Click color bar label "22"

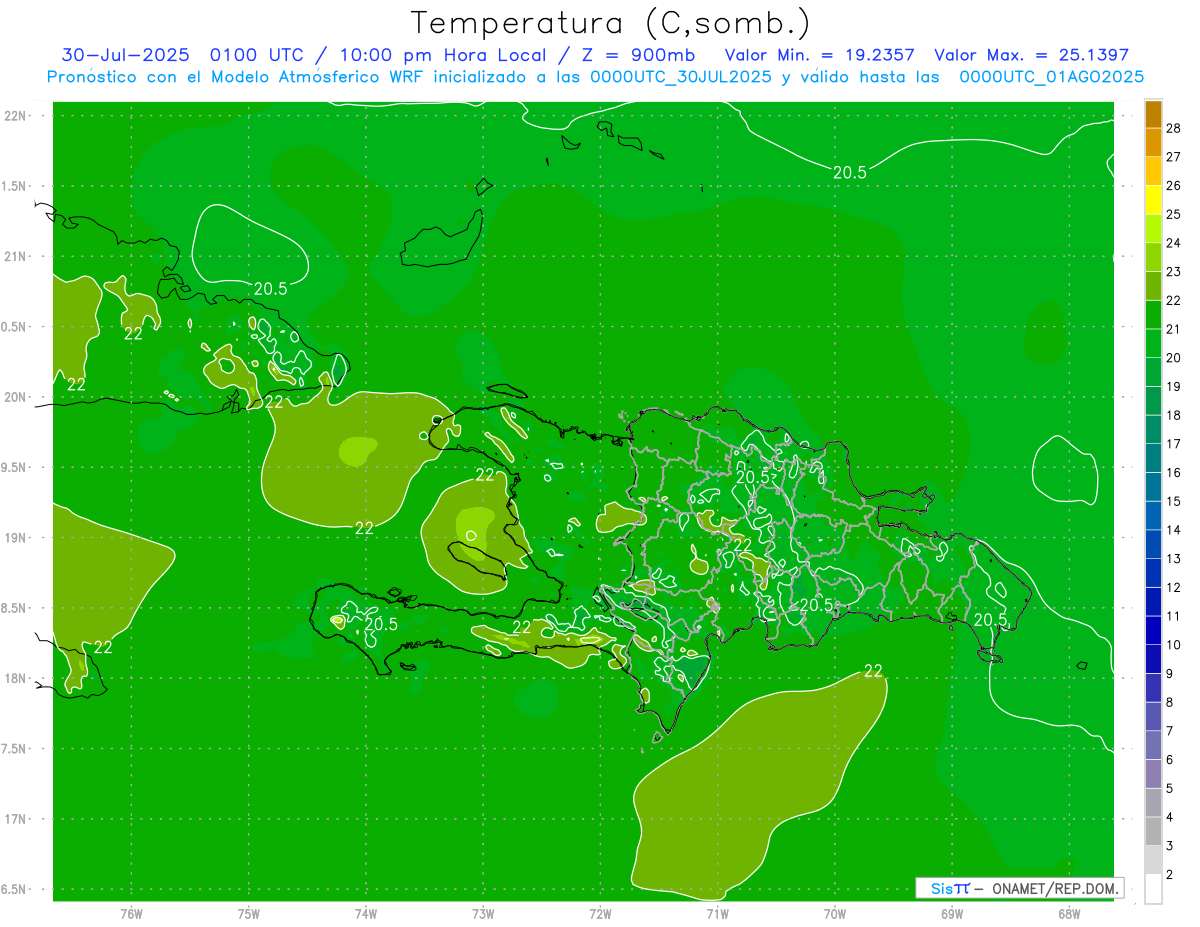pyautogui.click(x=1174, y=300)
